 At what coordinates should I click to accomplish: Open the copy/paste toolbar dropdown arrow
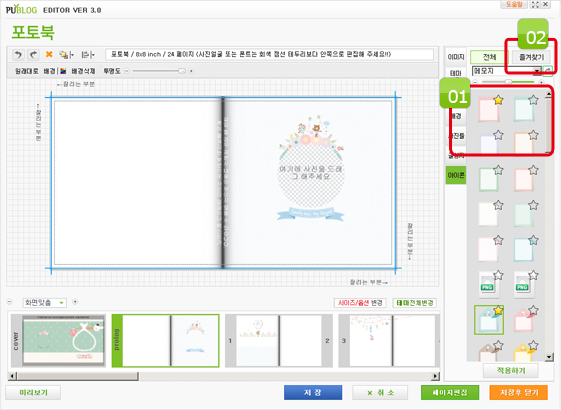point(72,55)
